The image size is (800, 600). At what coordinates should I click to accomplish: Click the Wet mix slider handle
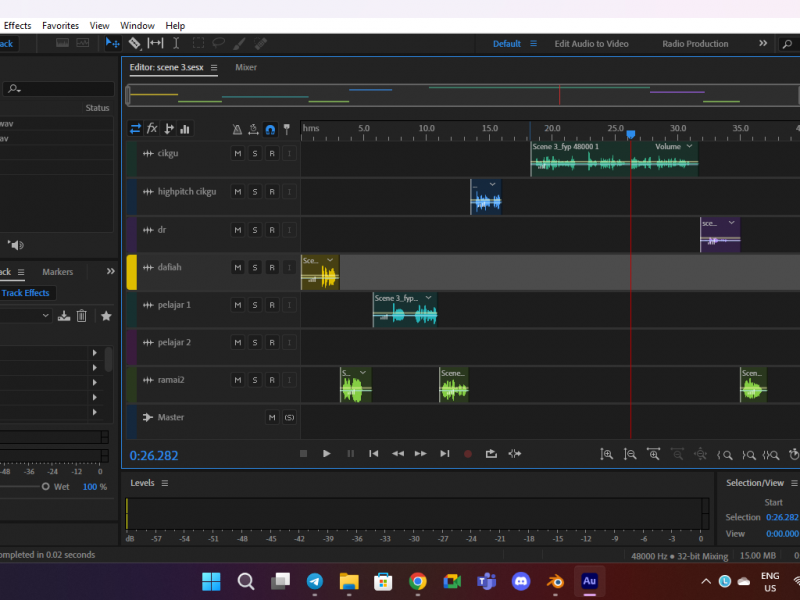point(45,486)
